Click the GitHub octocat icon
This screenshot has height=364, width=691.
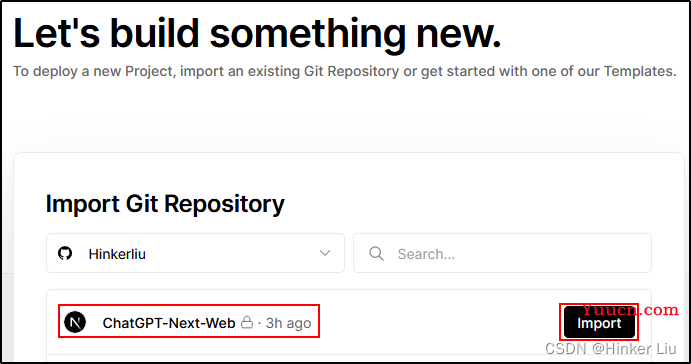(65, 253)
